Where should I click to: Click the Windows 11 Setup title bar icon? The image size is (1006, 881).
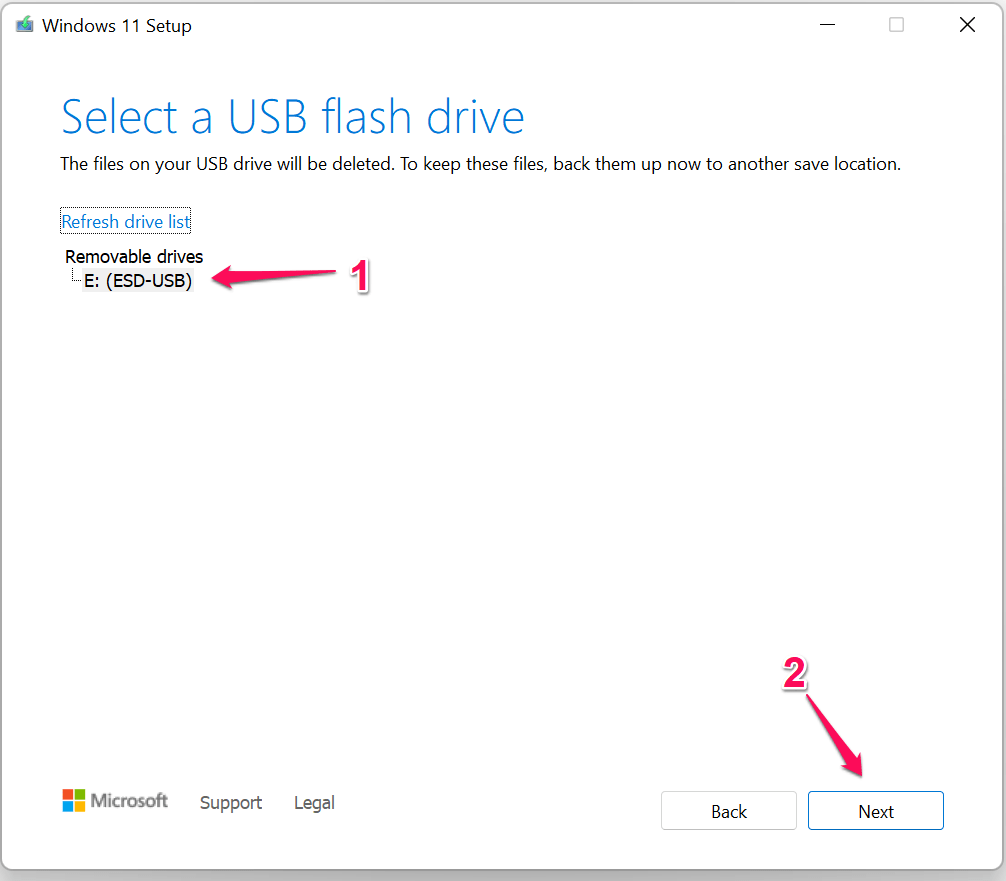click(23, 26)
